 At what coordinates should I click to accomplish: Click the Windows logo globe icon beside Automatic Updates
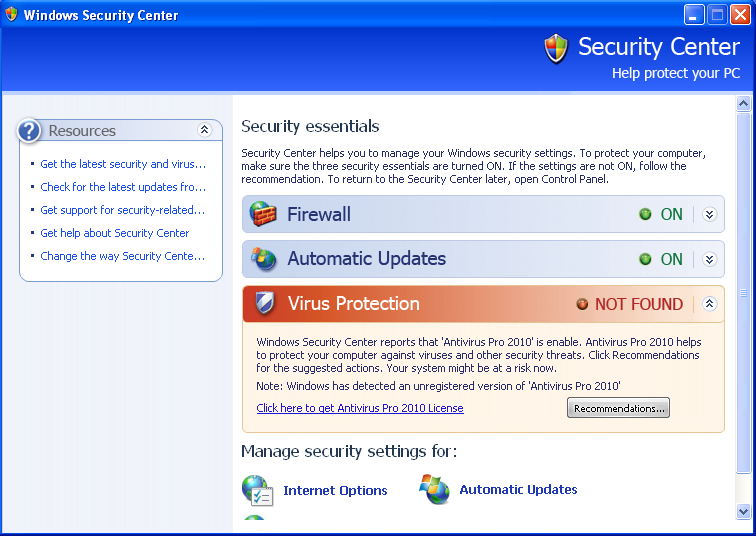coord(435,489)
